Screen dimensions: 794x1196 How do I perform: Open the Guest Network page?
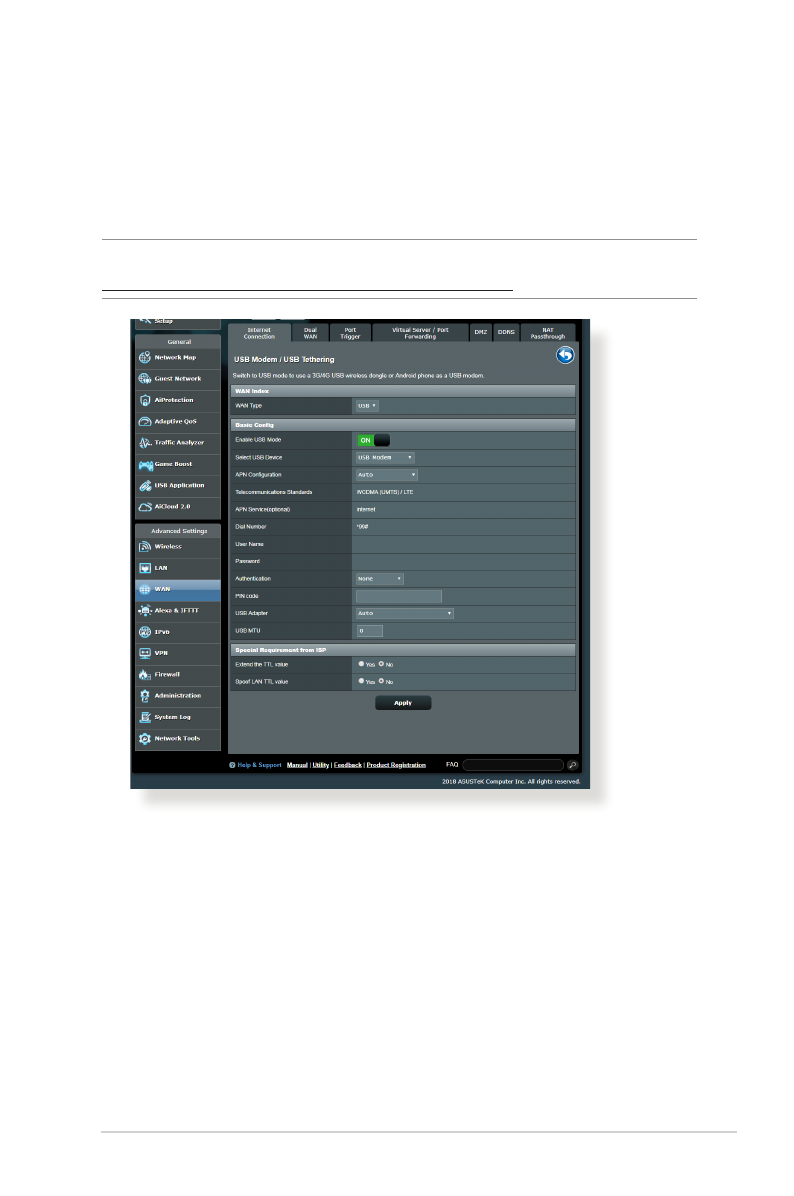(x=178, y=379)
